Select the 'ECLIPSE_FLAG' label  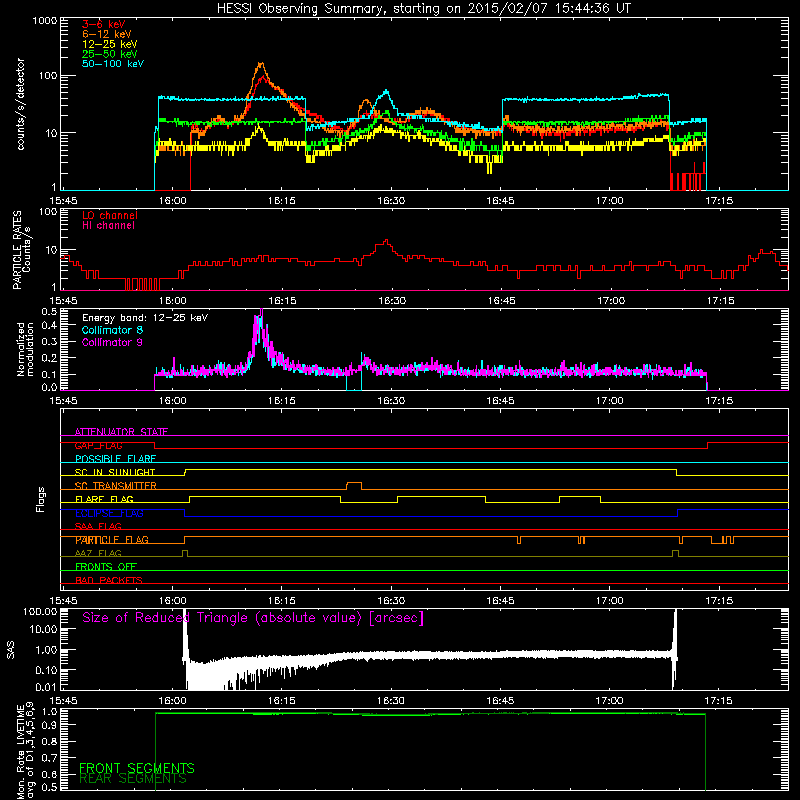pos(109,513)
